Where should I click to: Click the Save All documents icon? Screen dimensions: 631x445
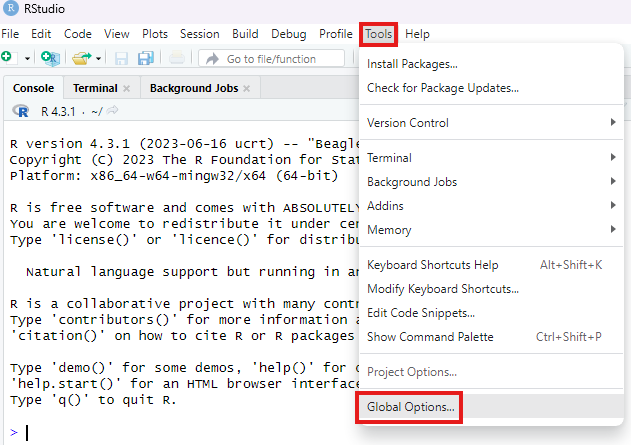click(146, 58)
